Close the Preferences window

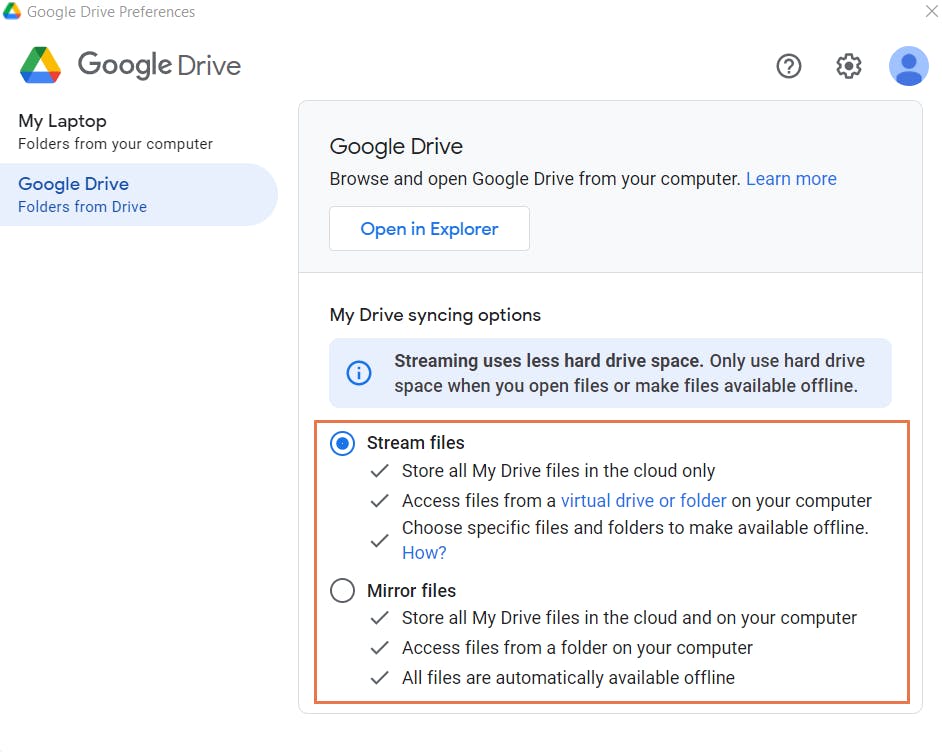(932, 12)
